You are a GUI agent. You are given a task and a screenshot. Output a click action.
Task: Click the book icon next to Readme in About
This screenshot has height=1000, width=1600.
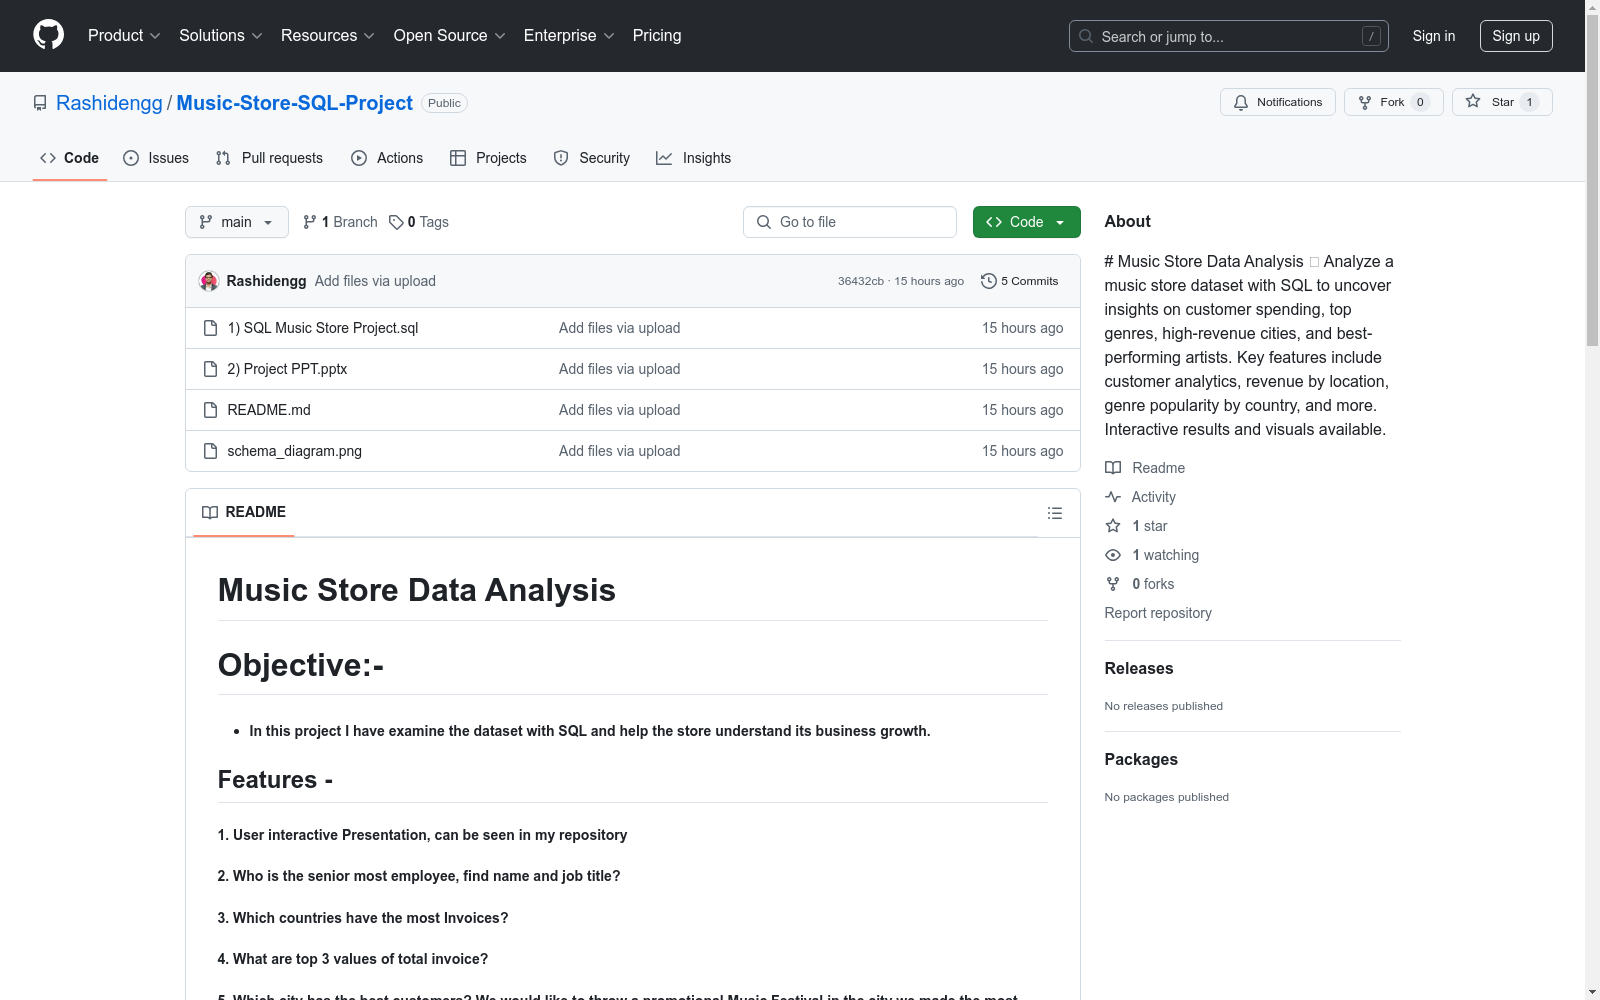(1113, 468)
